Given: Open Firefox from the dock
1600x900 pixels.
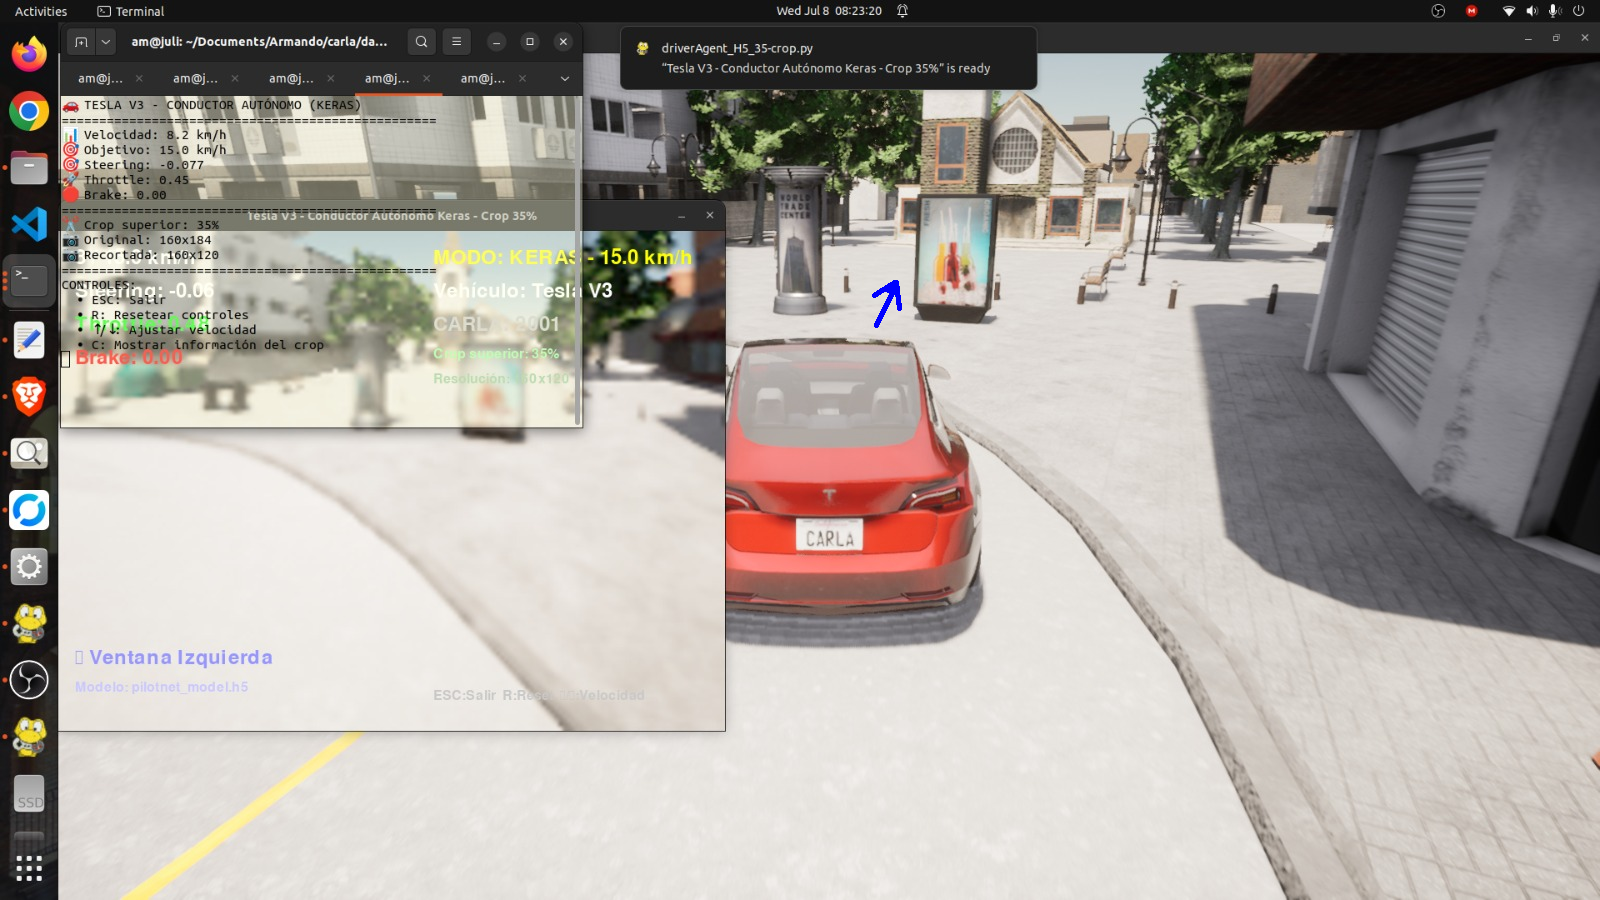Looking at the screenshot, I should (x=29, y=54).
